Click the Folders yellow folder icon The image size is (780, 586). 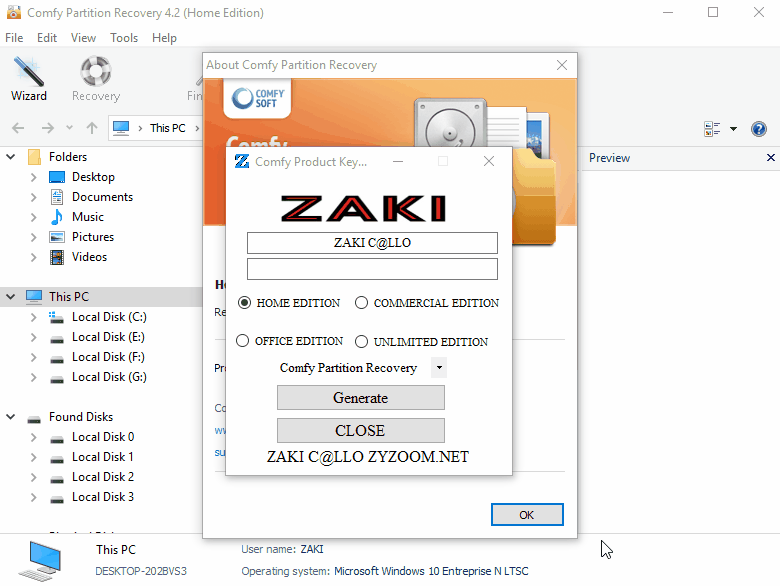coord(34,157)
